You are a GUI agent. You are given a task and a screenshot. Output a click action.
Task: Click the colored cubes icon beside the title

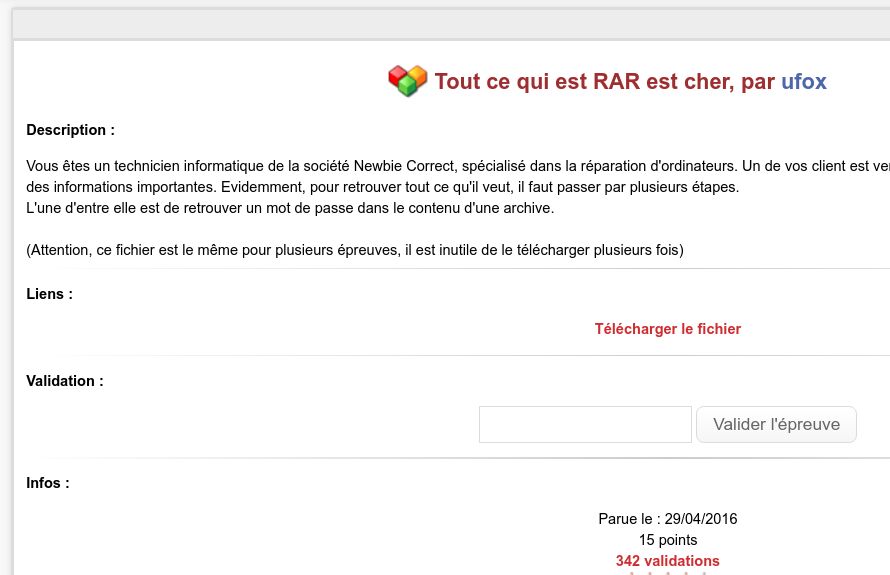[407, 81]
